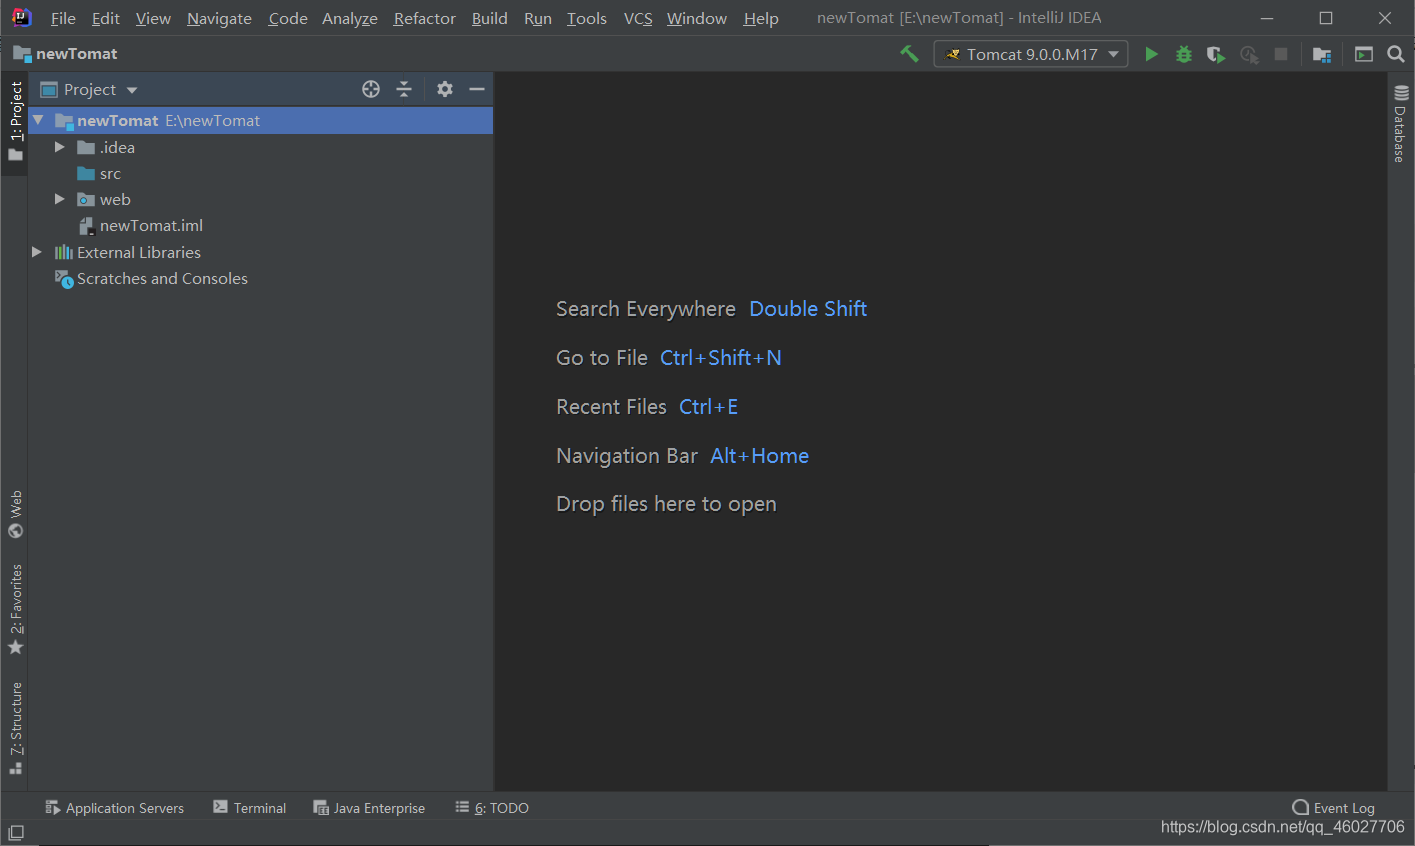
Task: Open the Refactor menu
Action: (425, 18)
